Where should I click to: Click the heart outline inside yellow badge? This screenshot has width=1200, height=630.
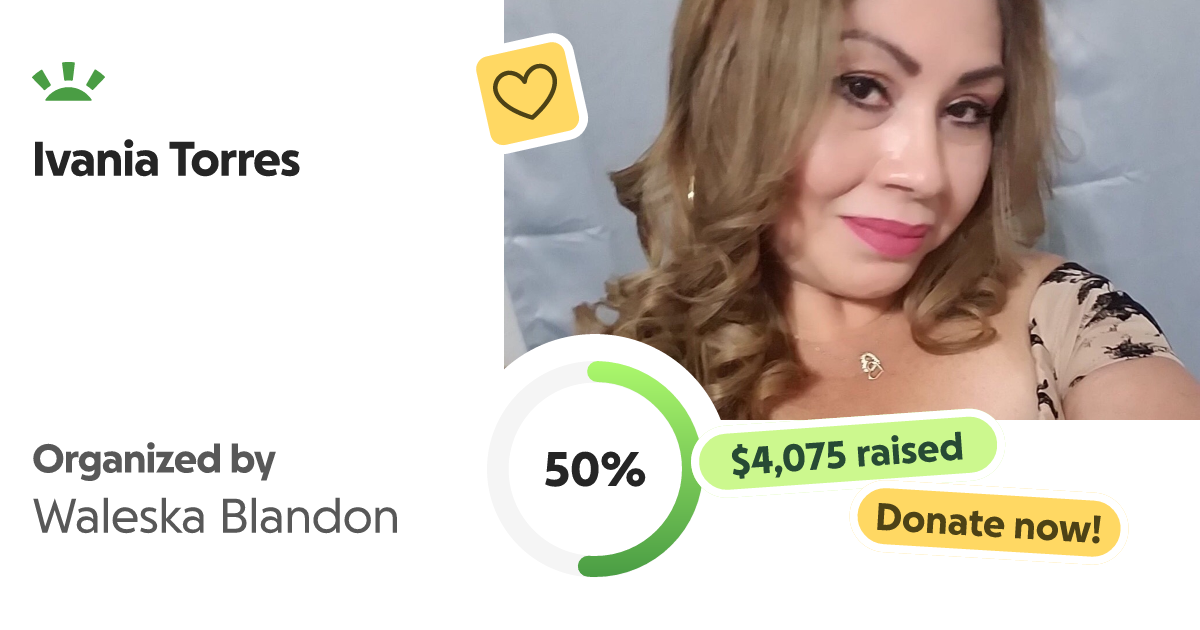click(x=526, y=91)
